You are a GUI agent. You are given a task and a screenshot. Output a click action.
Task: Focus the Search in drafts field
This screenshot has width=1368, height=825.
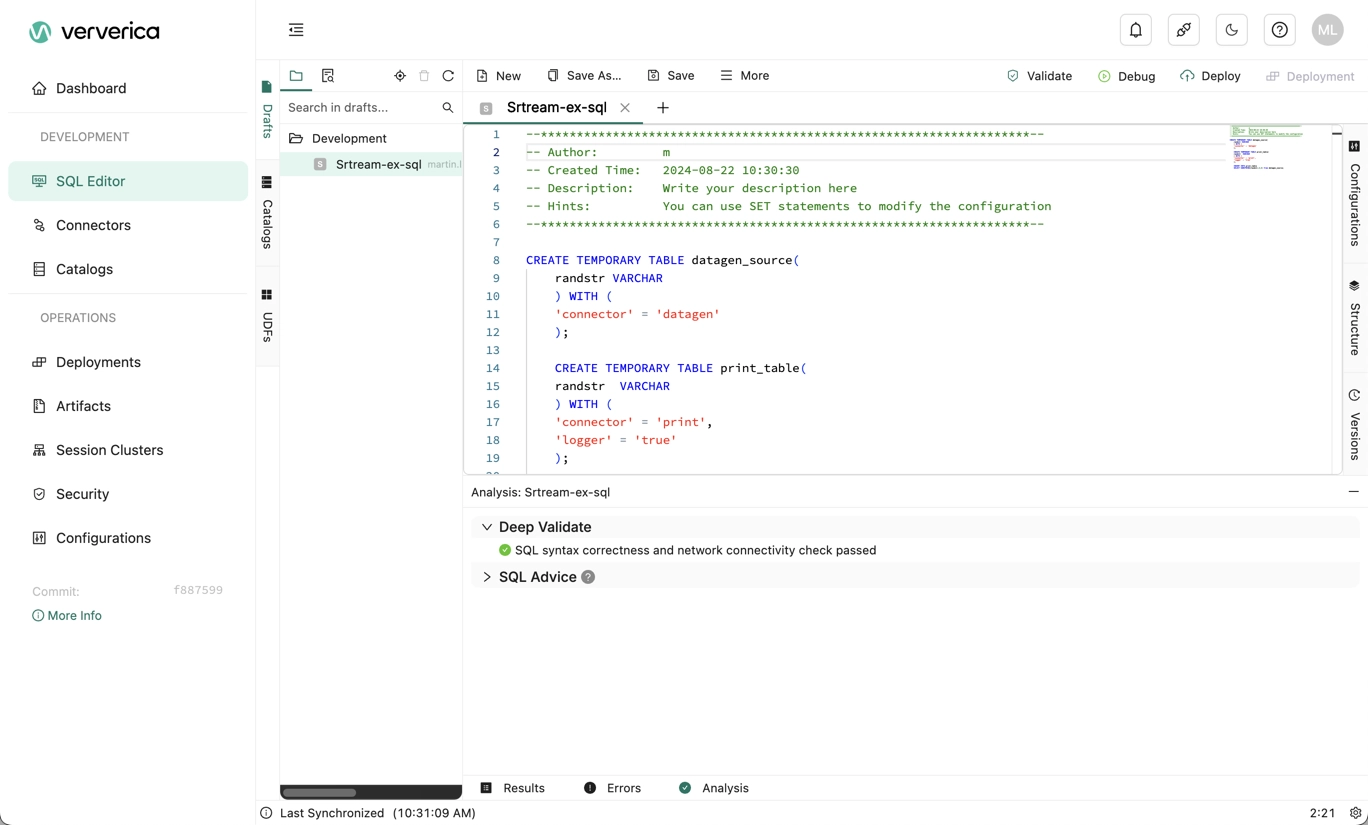(360, 107)
